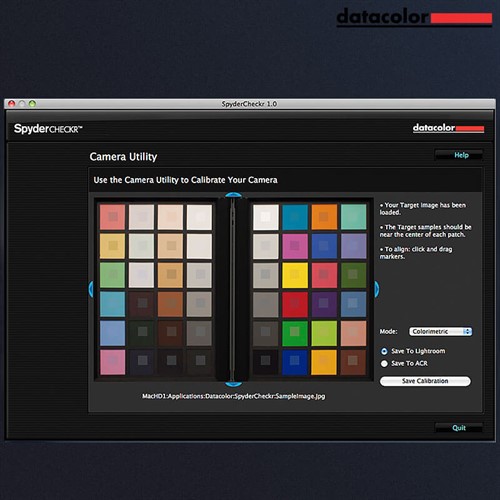Click the pink patch at the left panel's bottom corner
The width and height of the screenshot is (500, 500).
tap(113, 362)
